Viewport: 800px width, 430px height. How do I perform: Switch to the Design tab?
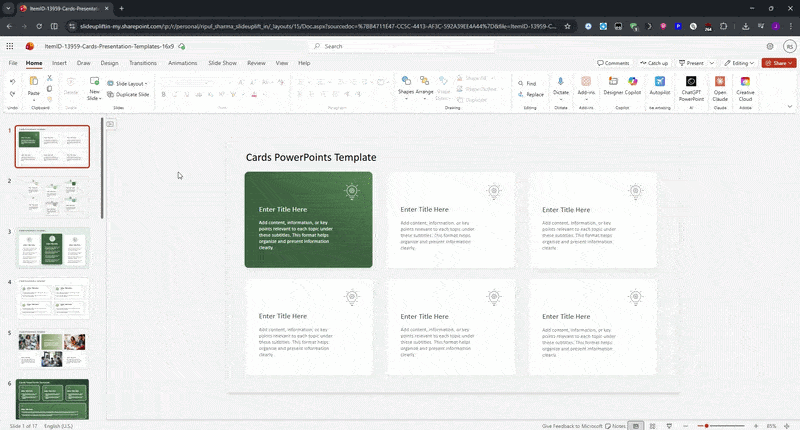[x=109, y=63]
